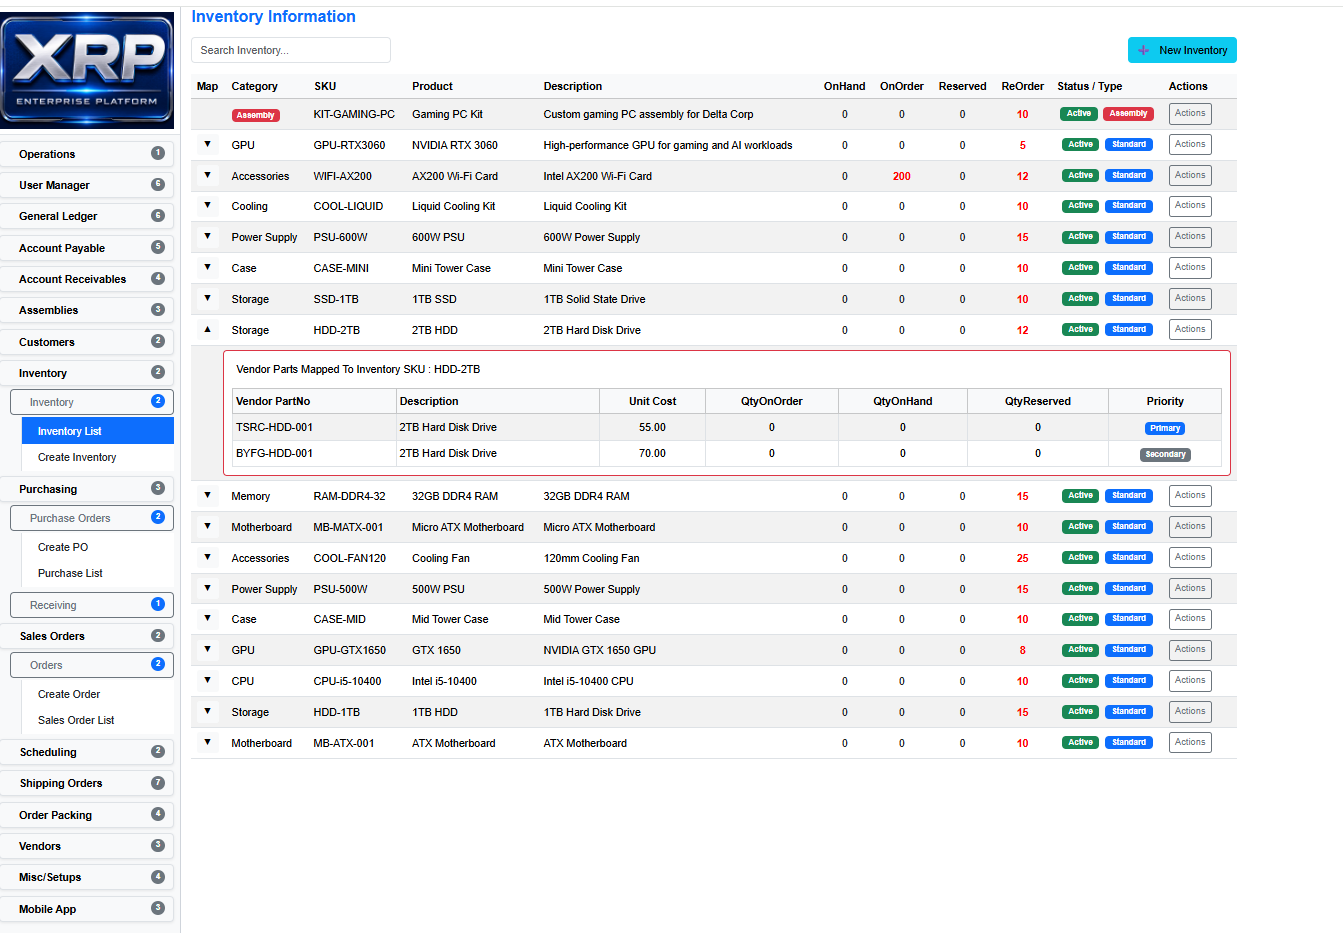The height and width of the screenshot is (933, 1343).
Task: Open the Account Receivables menu
Action: click(x=87, y=279)
